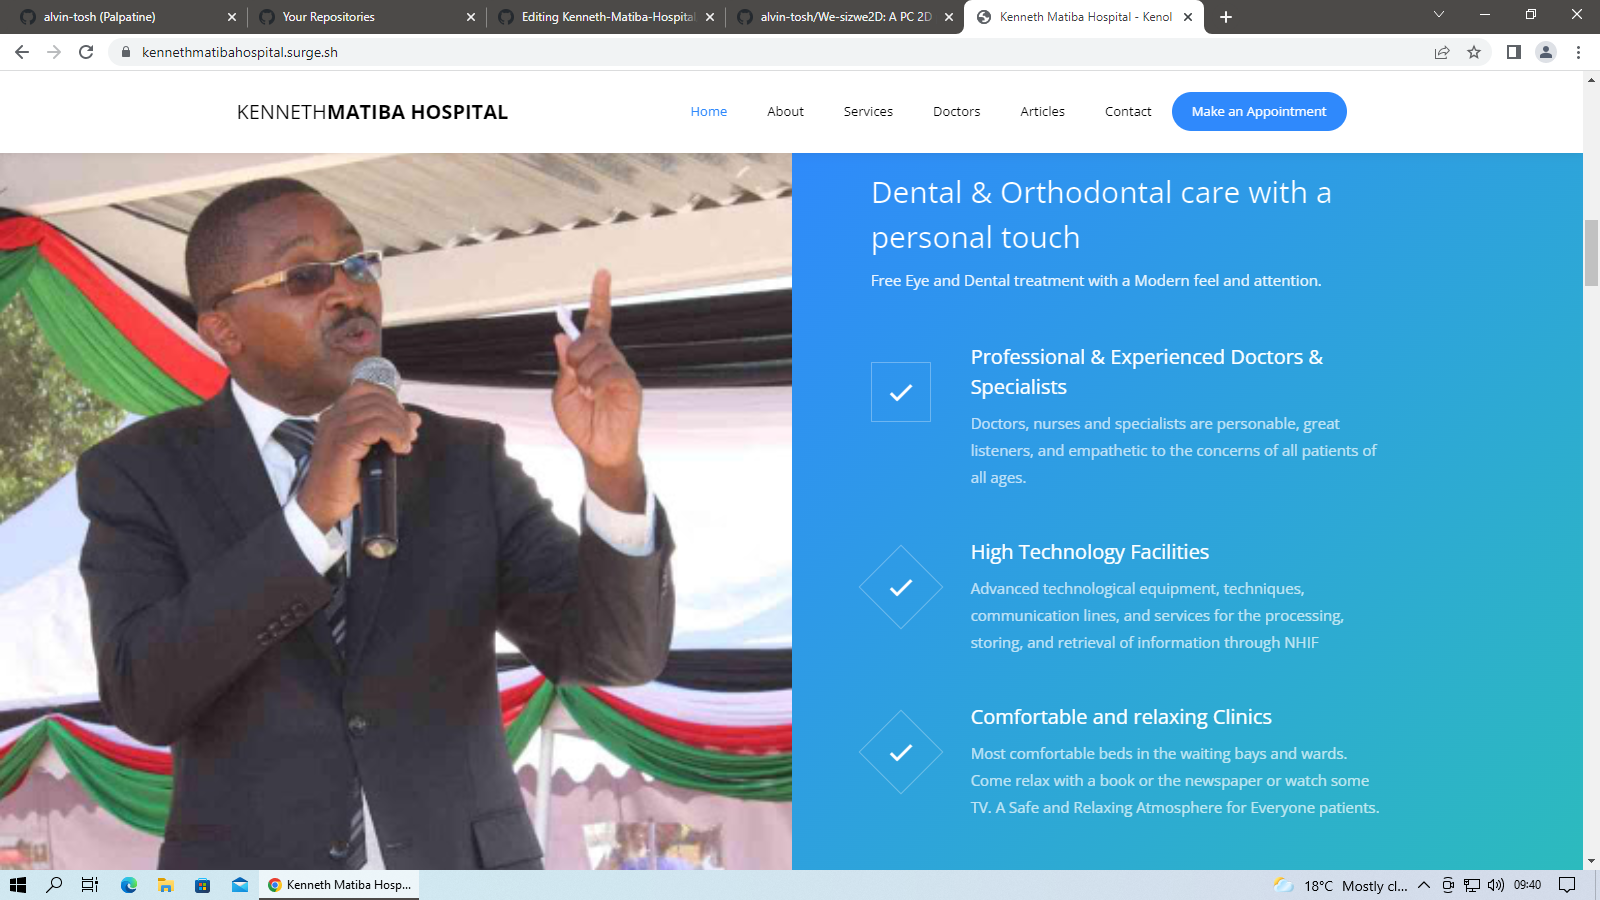Click the share page icon in address bar
1600x900 pixels.
click(1442, 52)
